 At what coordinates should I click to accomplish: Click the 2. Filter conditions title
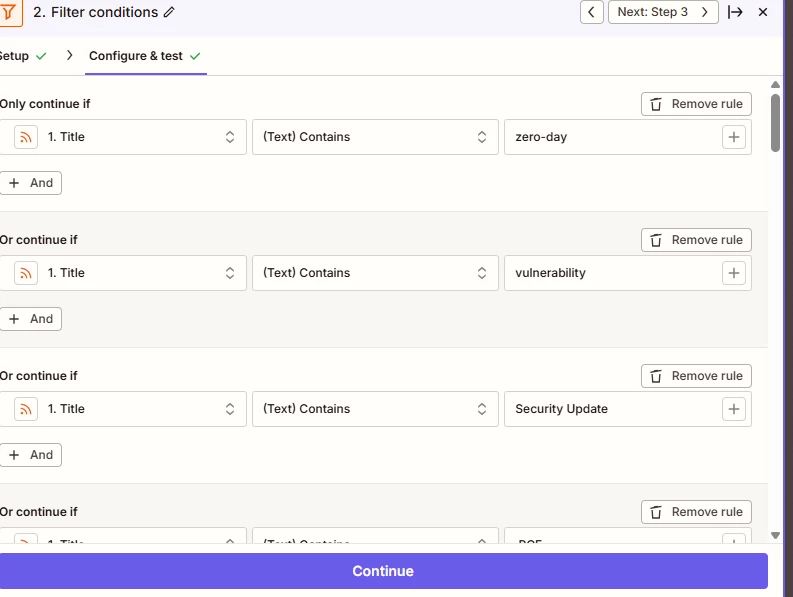pos(96,12)
